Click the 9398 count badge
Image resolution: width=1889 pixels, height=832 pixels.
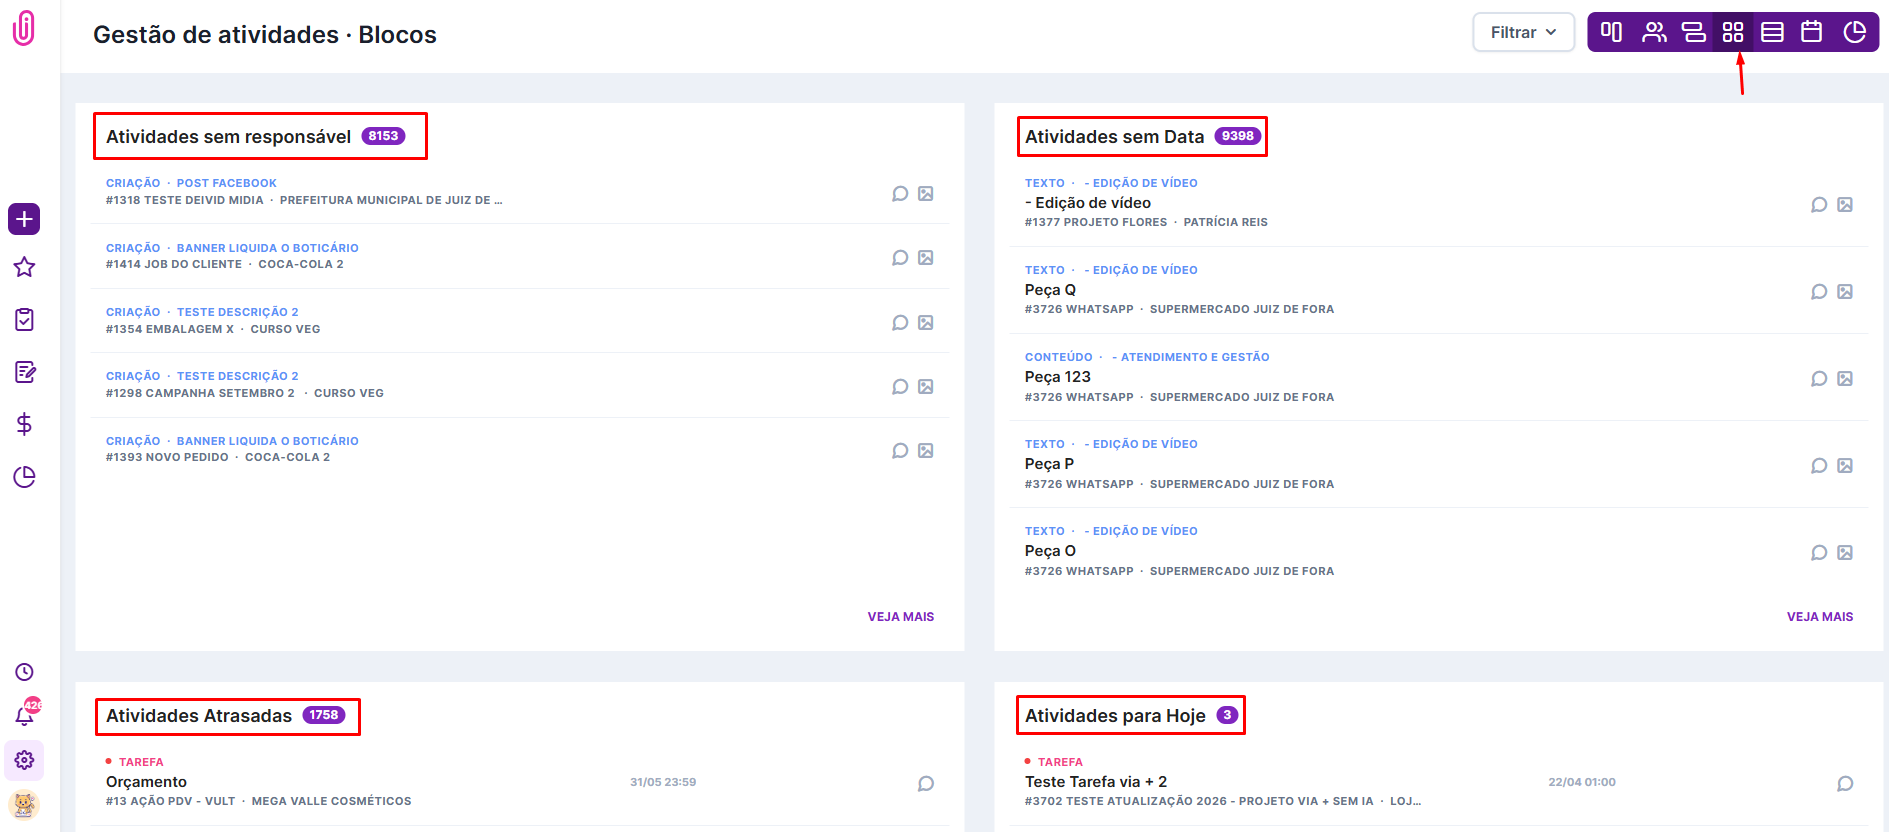[x=1237, y=136]
